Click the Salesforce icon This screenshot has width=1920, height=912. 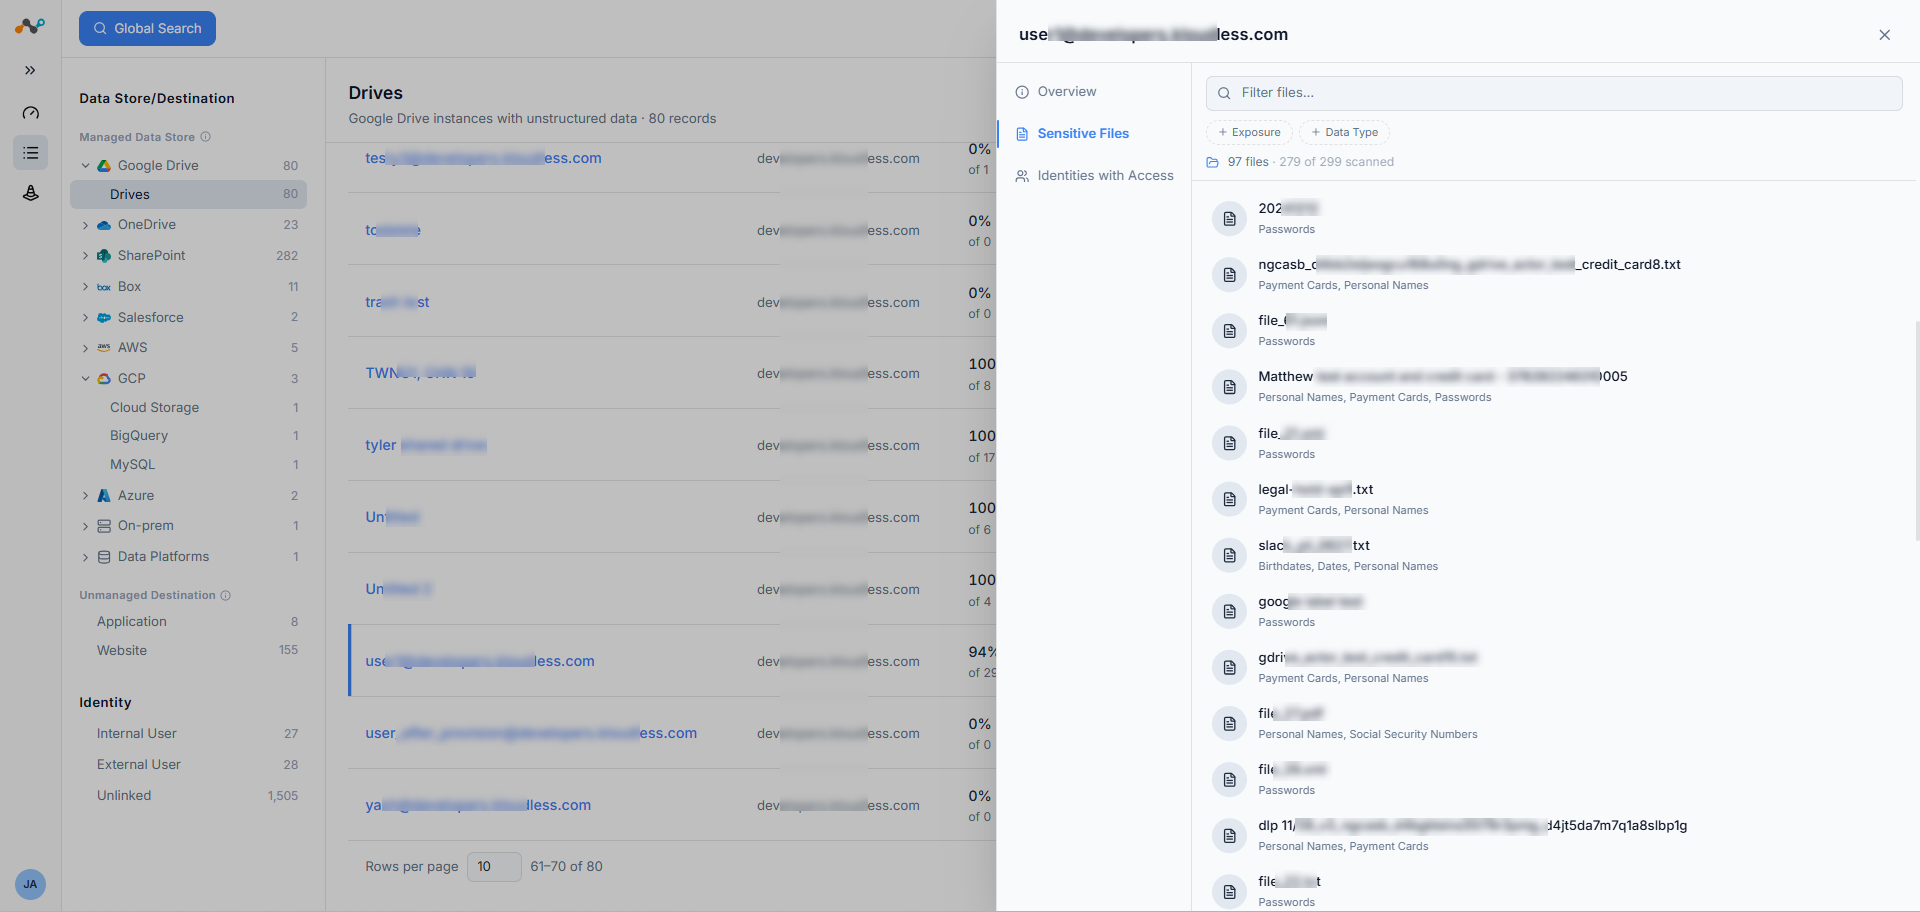(104, 318)
